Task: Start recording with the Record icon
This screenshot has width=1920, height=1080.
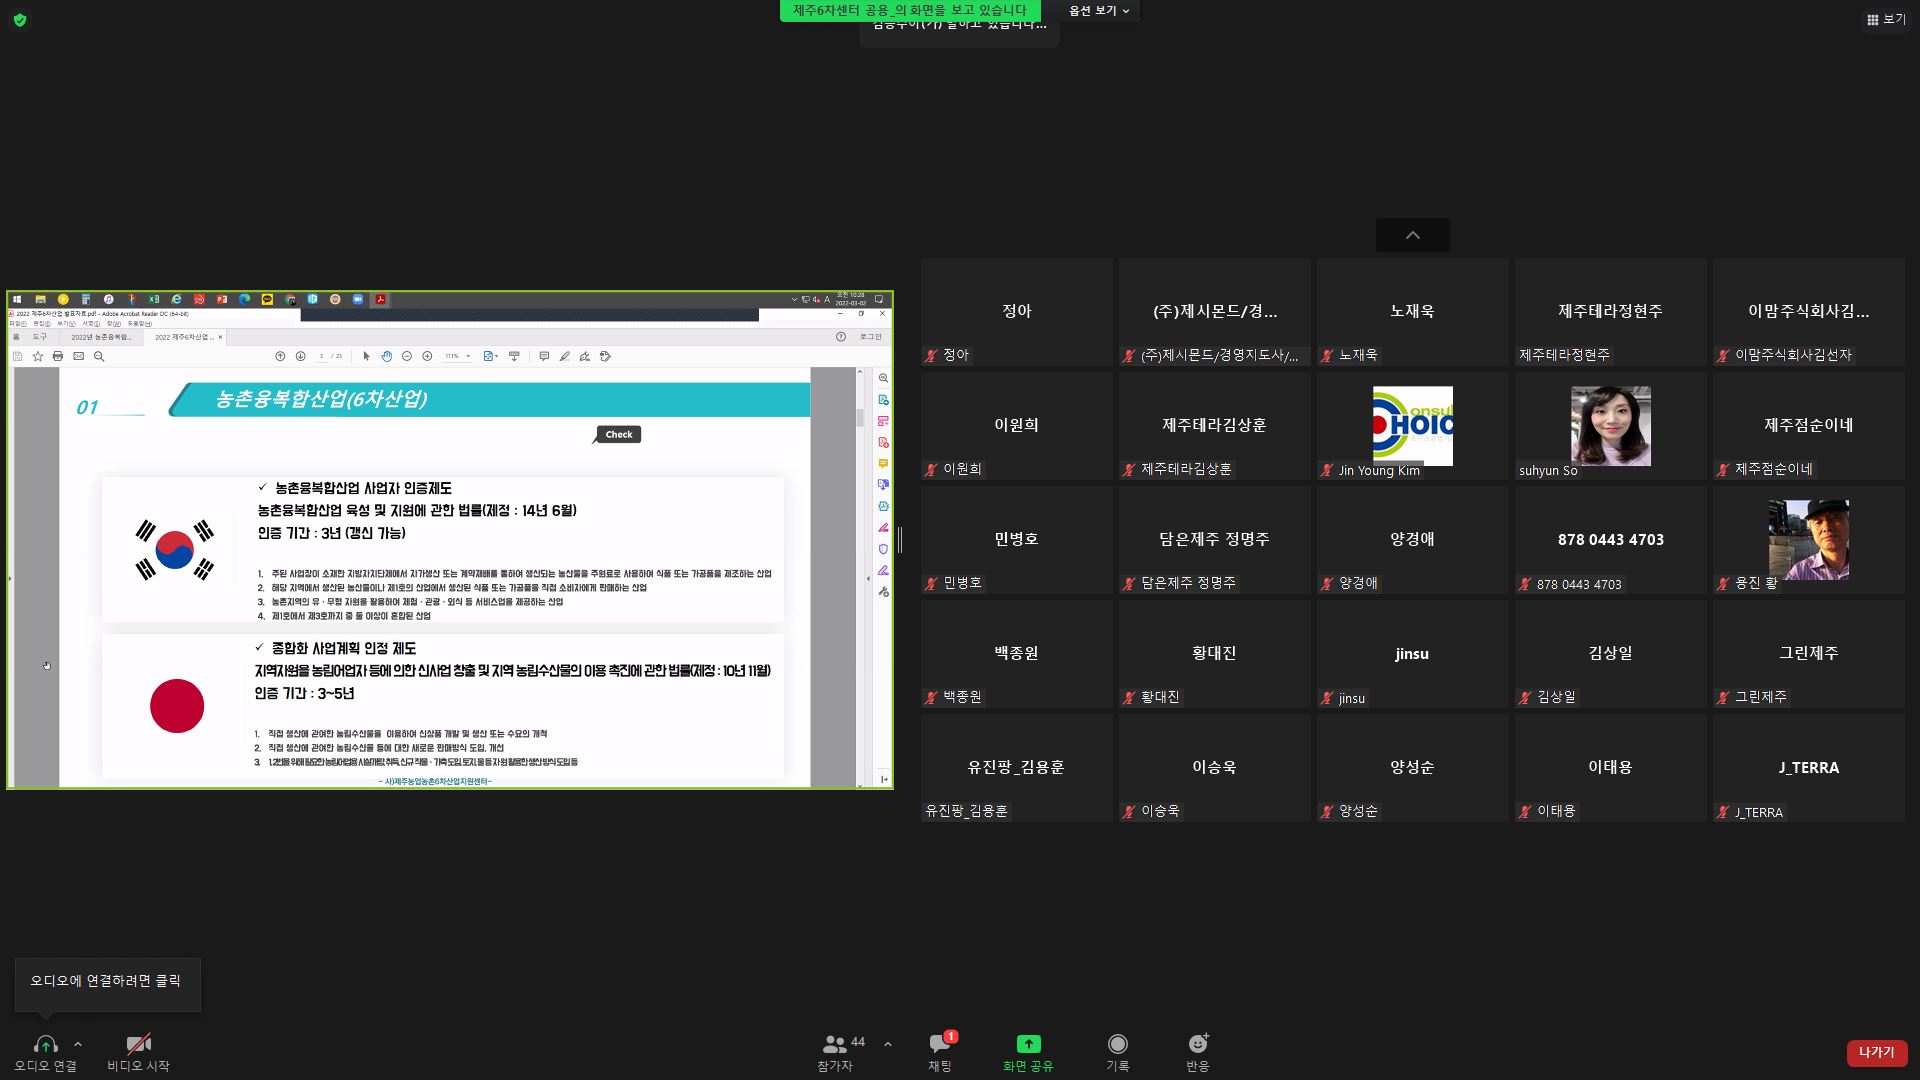Action: [x=1117, y=1044]
